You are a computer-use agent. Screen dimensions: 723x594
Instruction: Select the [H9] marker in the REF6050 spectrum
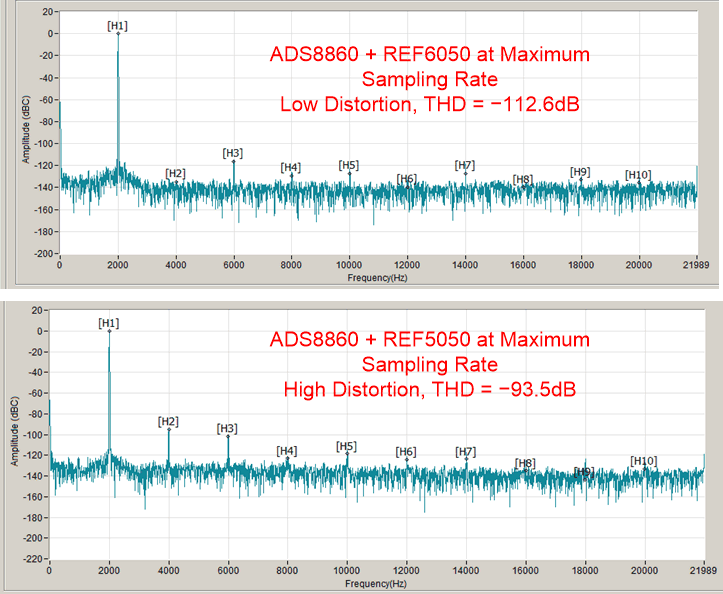pyautogui.click(x=580, y=172)
